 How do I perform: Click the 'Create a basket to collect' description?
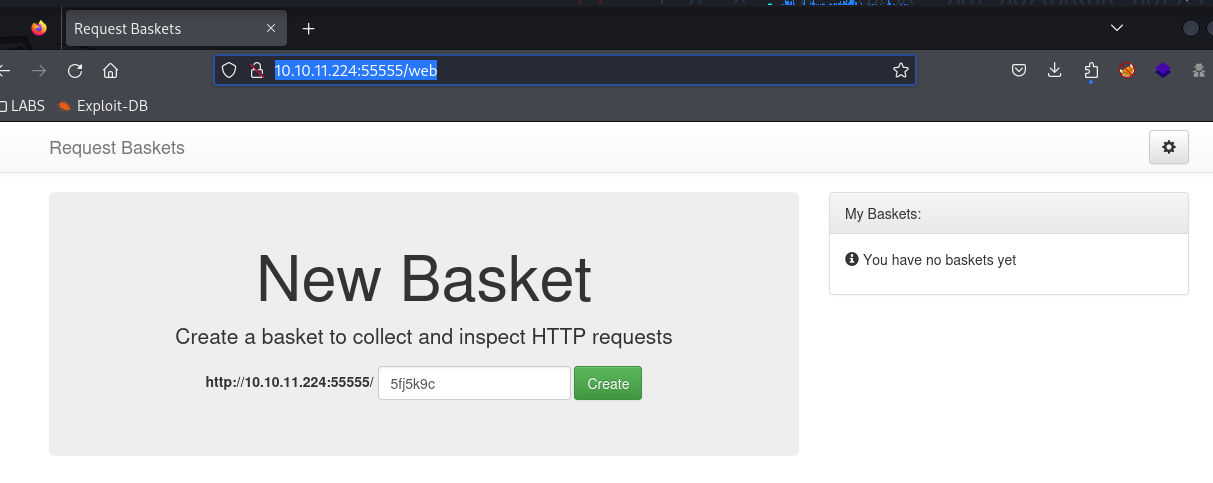[x=424, y=337]
